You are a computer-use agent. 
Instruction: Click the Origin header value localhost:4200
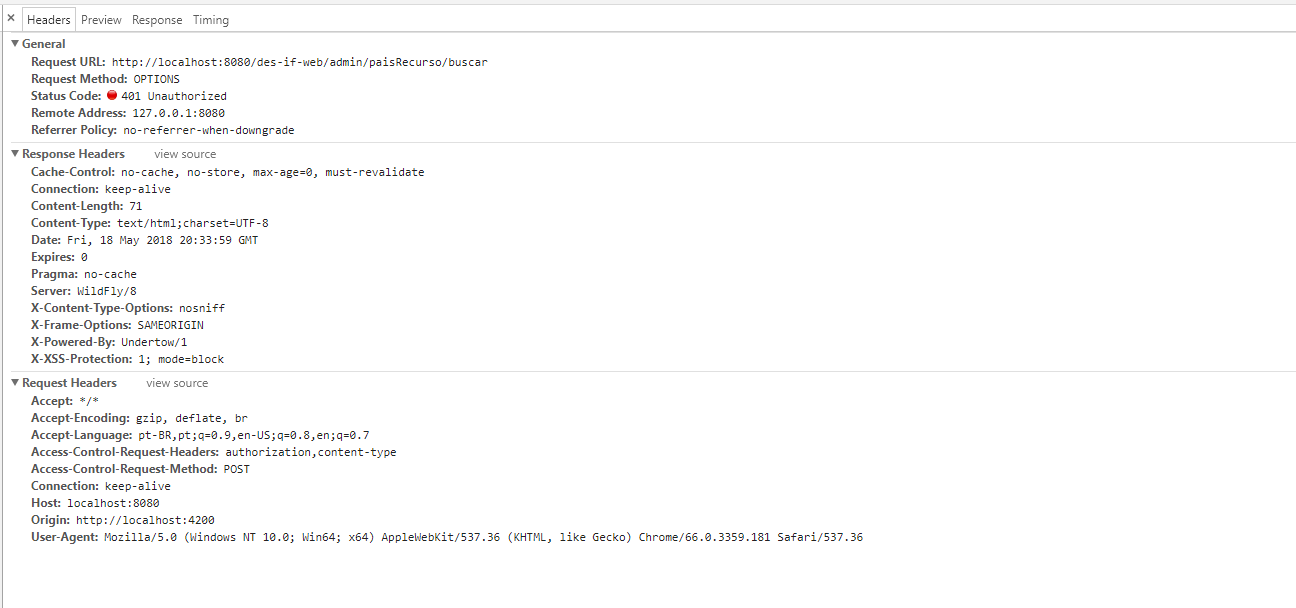pos(145,520)
